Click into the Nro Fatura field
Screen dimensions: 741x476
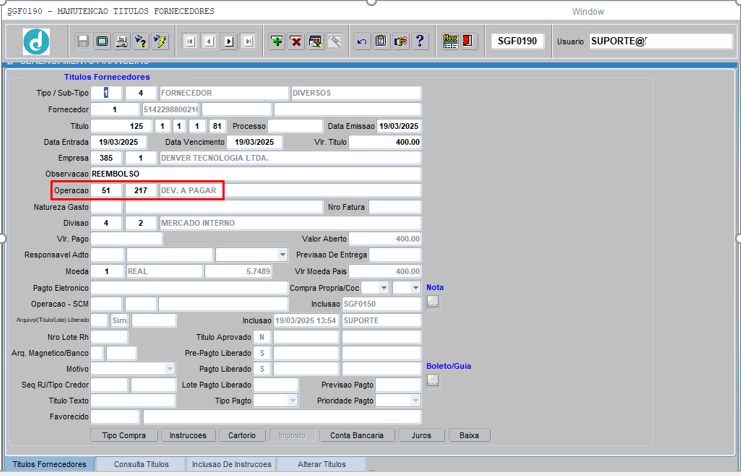395,207
